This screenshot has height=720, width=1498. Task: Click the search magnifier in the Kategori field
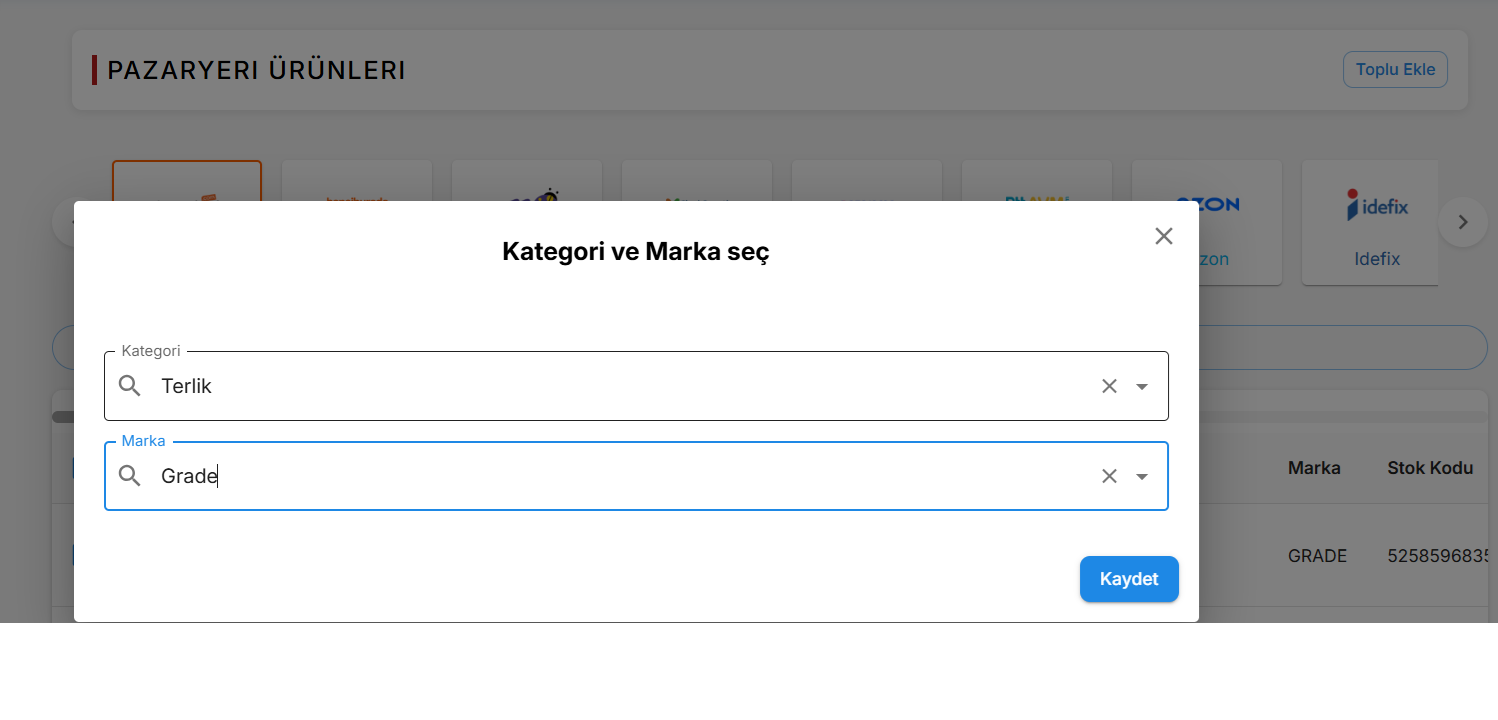point(129,385)
